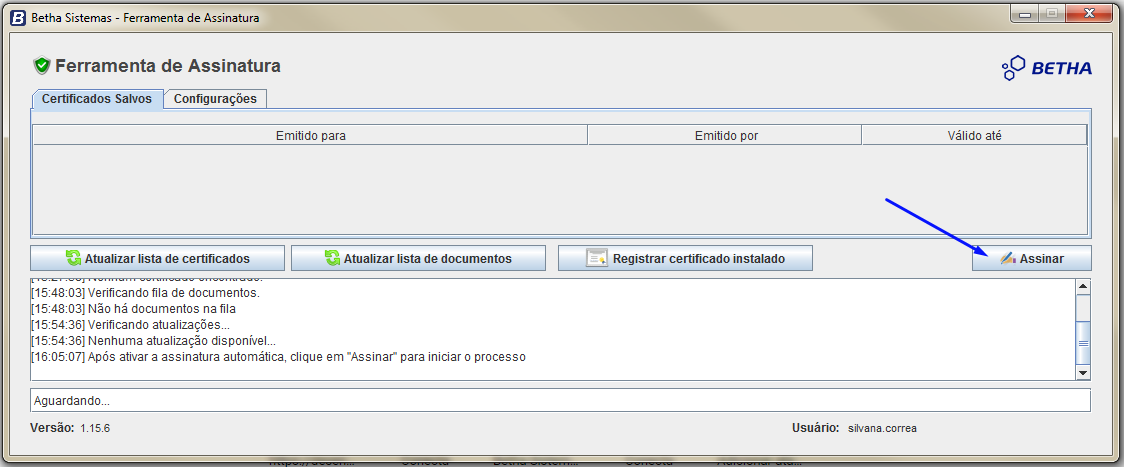Switch to the Configurações tab

(215, 99)
